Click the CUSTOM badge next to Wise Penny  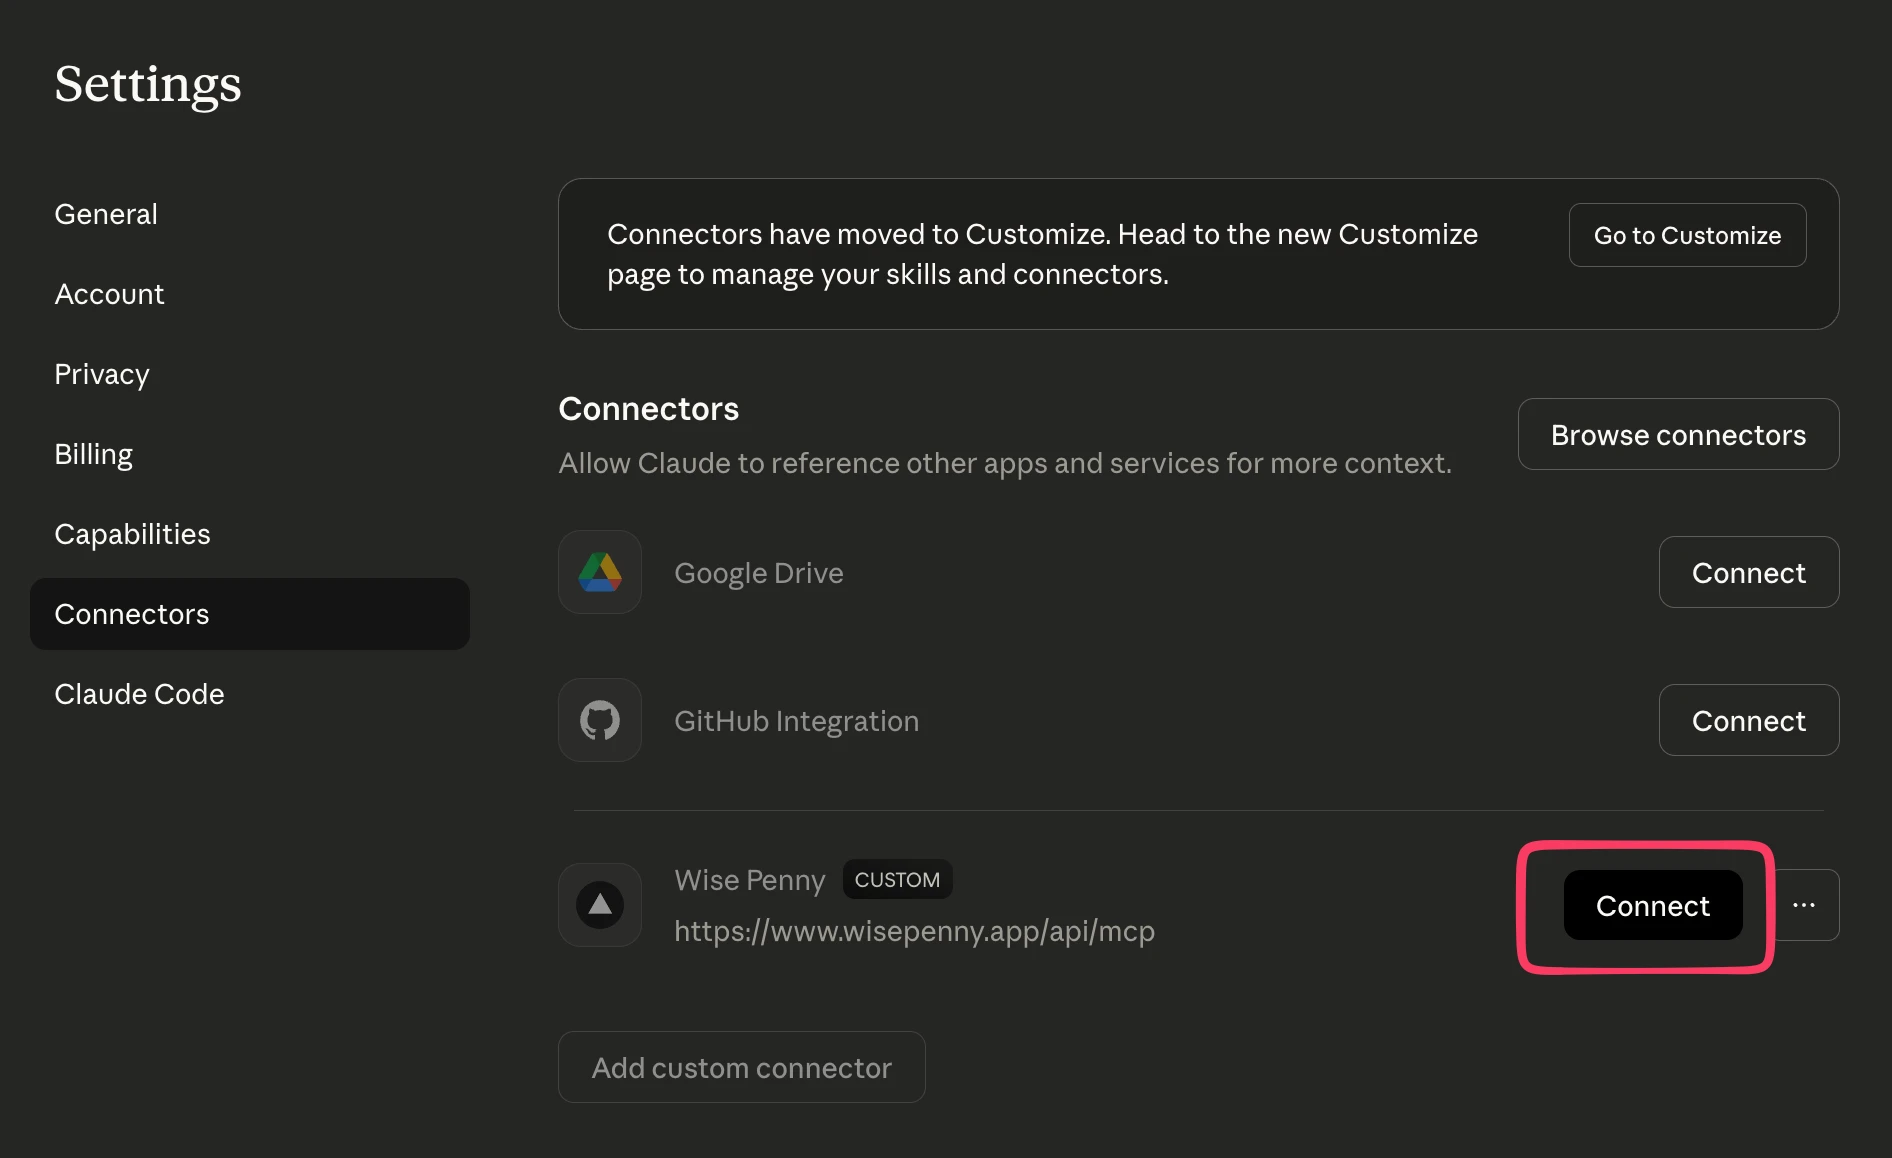coord(897,879)
